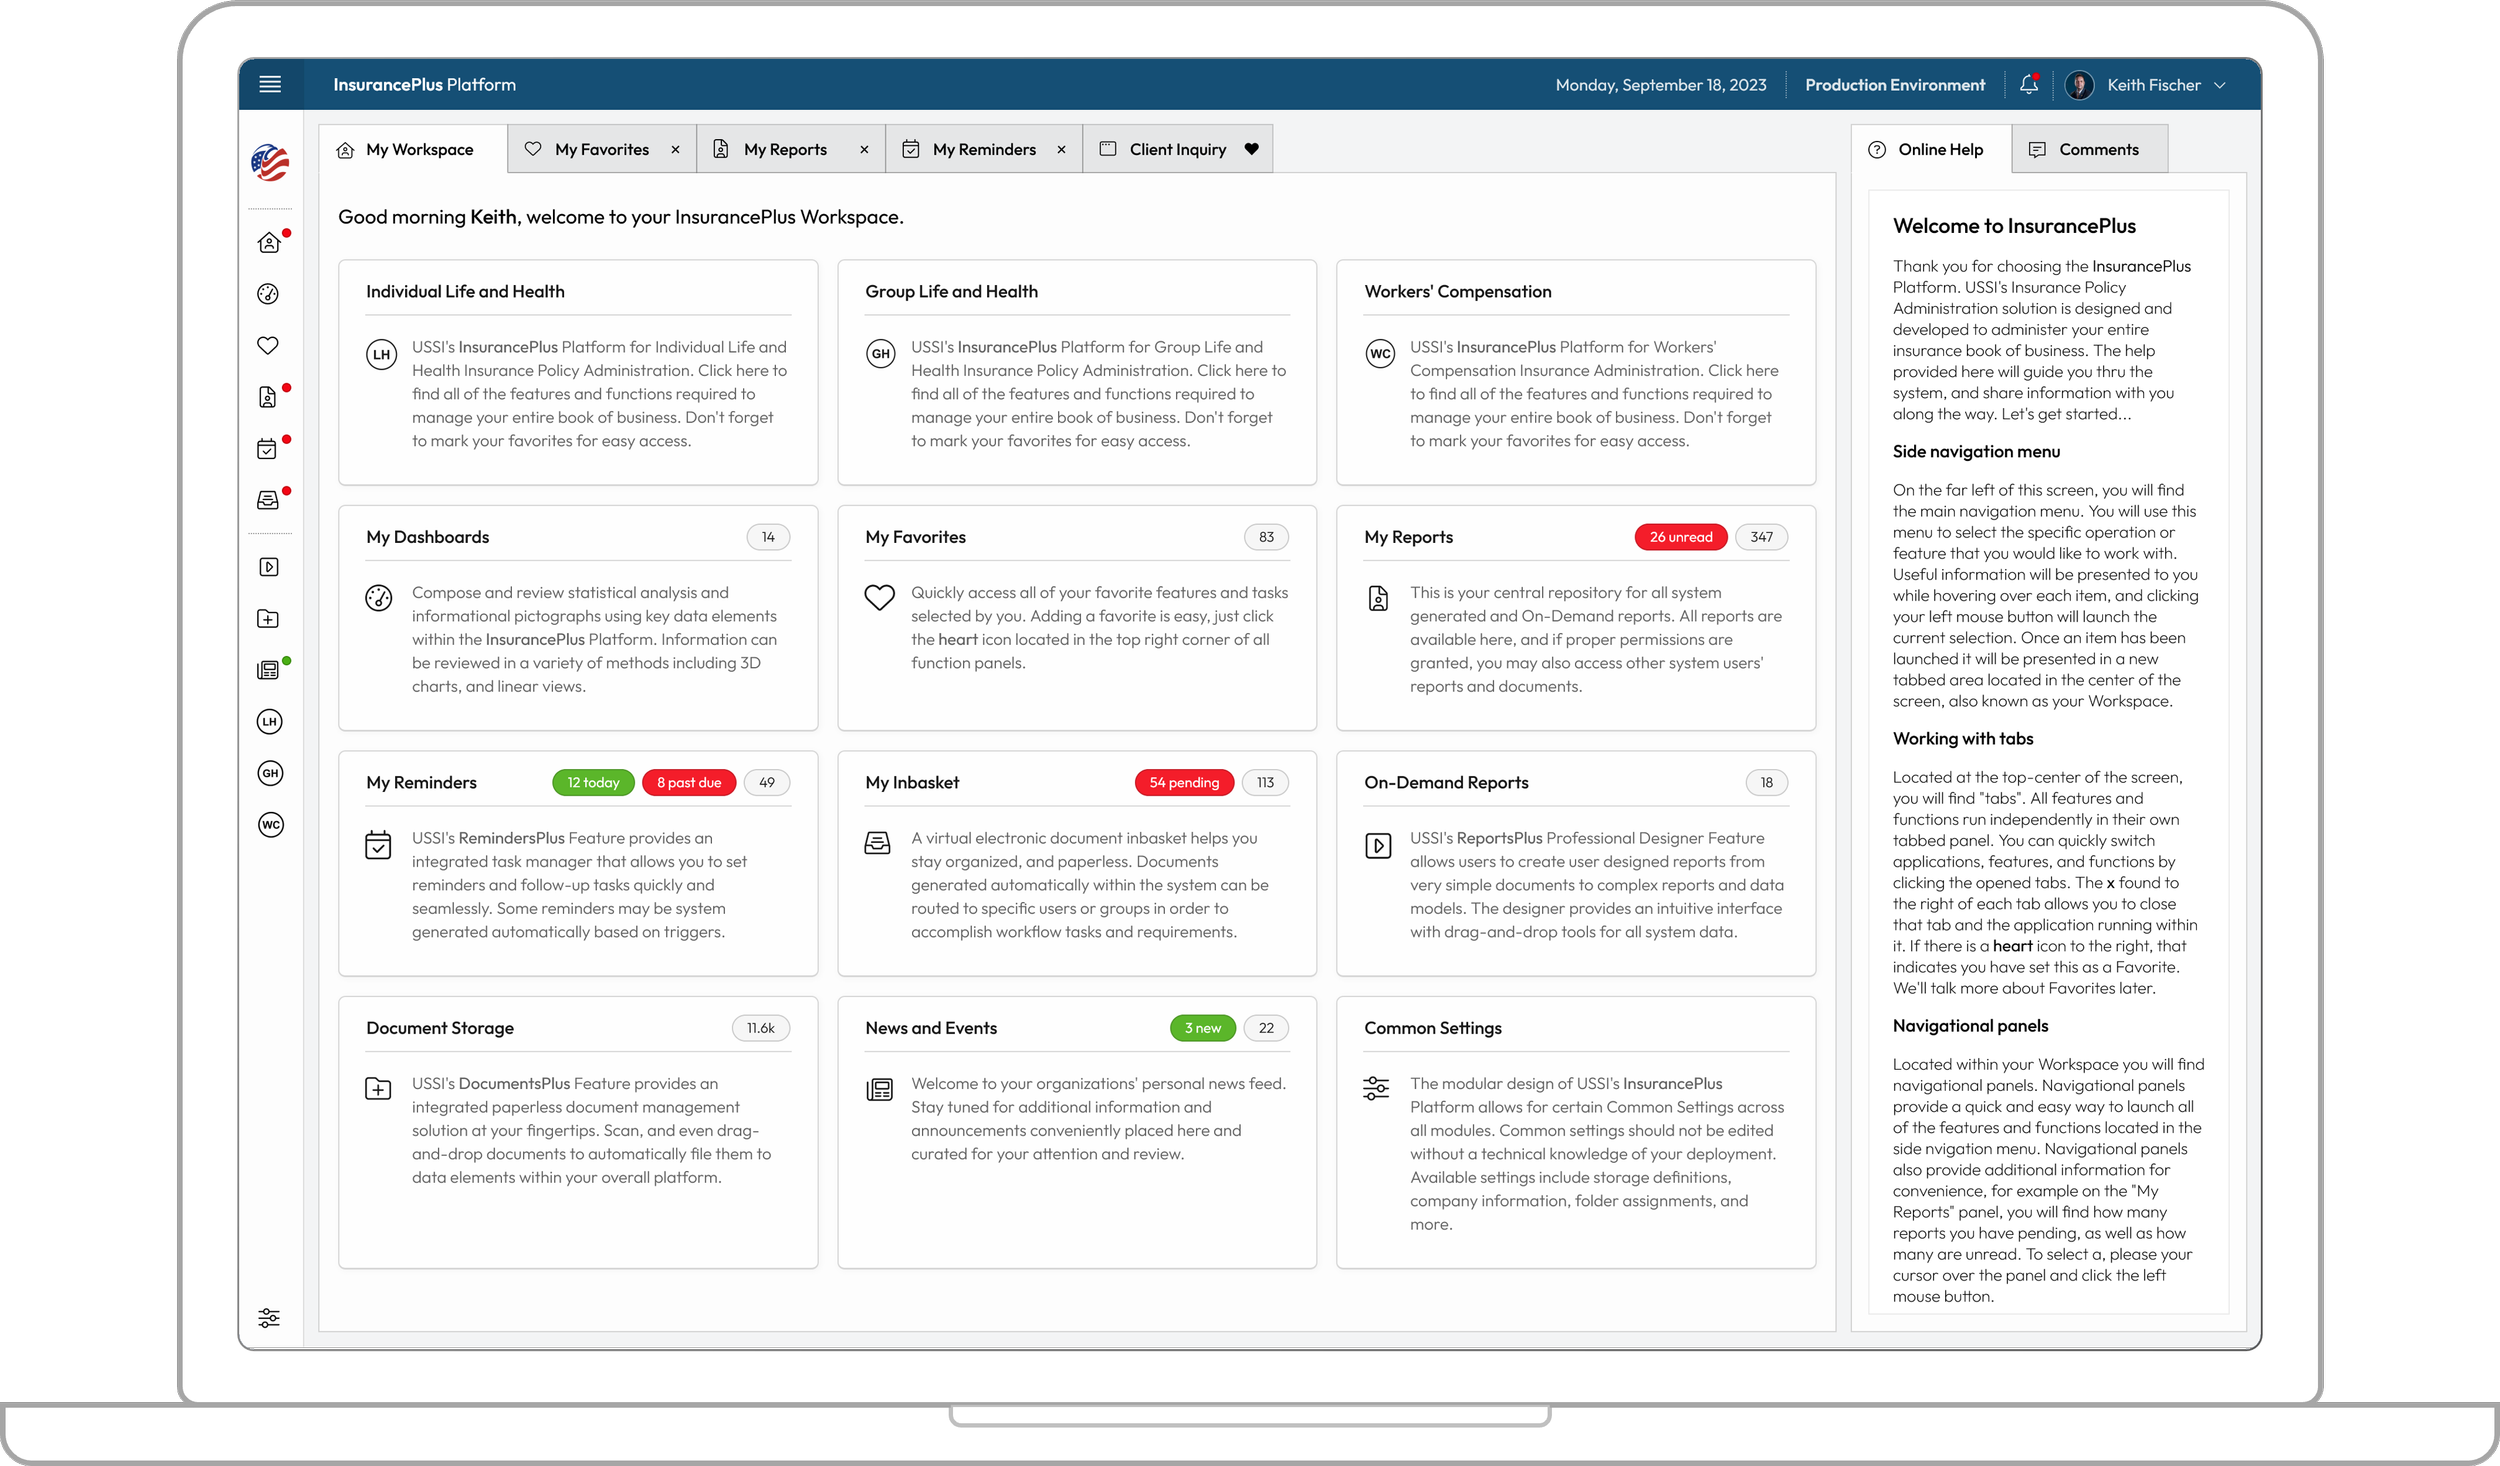Open the LH Individual Life and Health icon
Viewport: 2500px width, 1466px height.
click(x=268, y=722)
